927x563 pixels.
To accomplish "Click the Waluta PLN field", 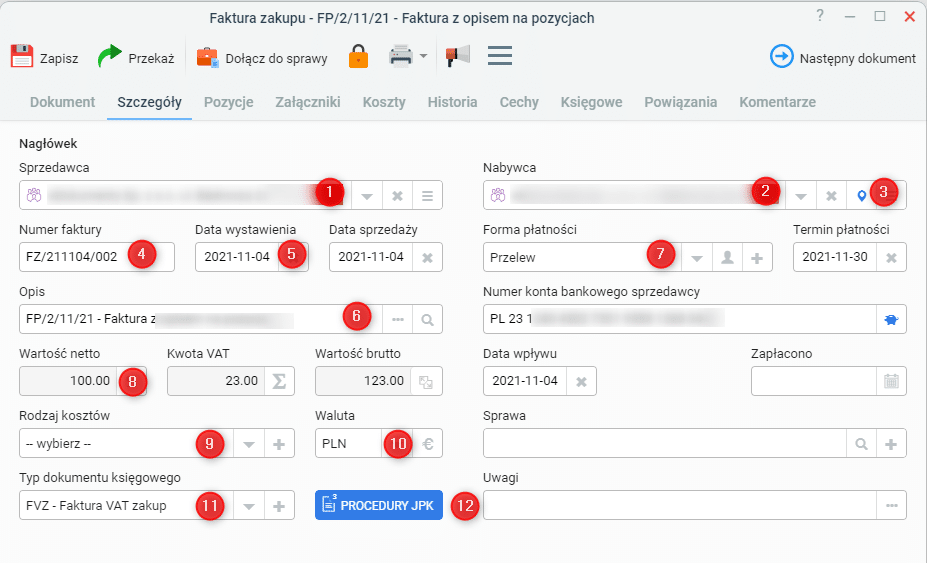I will coord(349,444).
